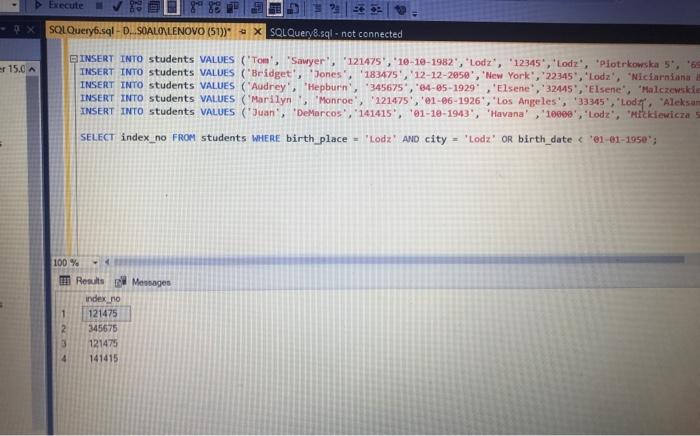Select result cell 345675
The width and height of the screenshot is (700, 436).
pyautogui.click(x=103, y=328)
